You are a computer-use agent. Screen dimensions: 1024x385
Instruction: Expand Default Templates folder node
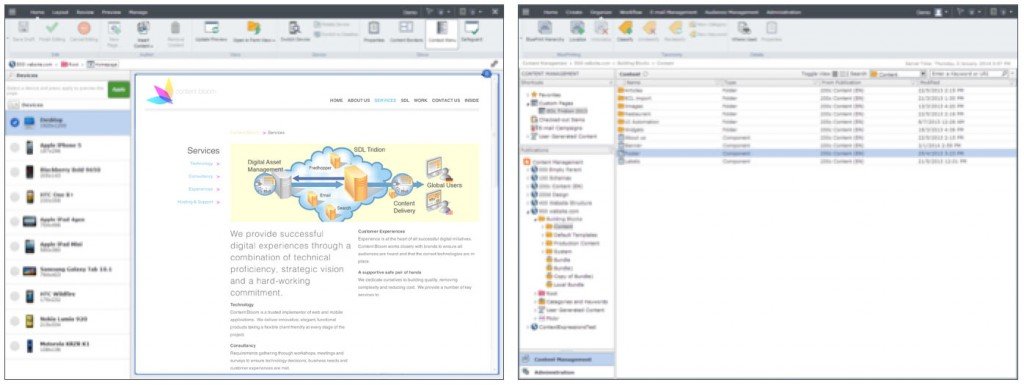coord(542,235)
